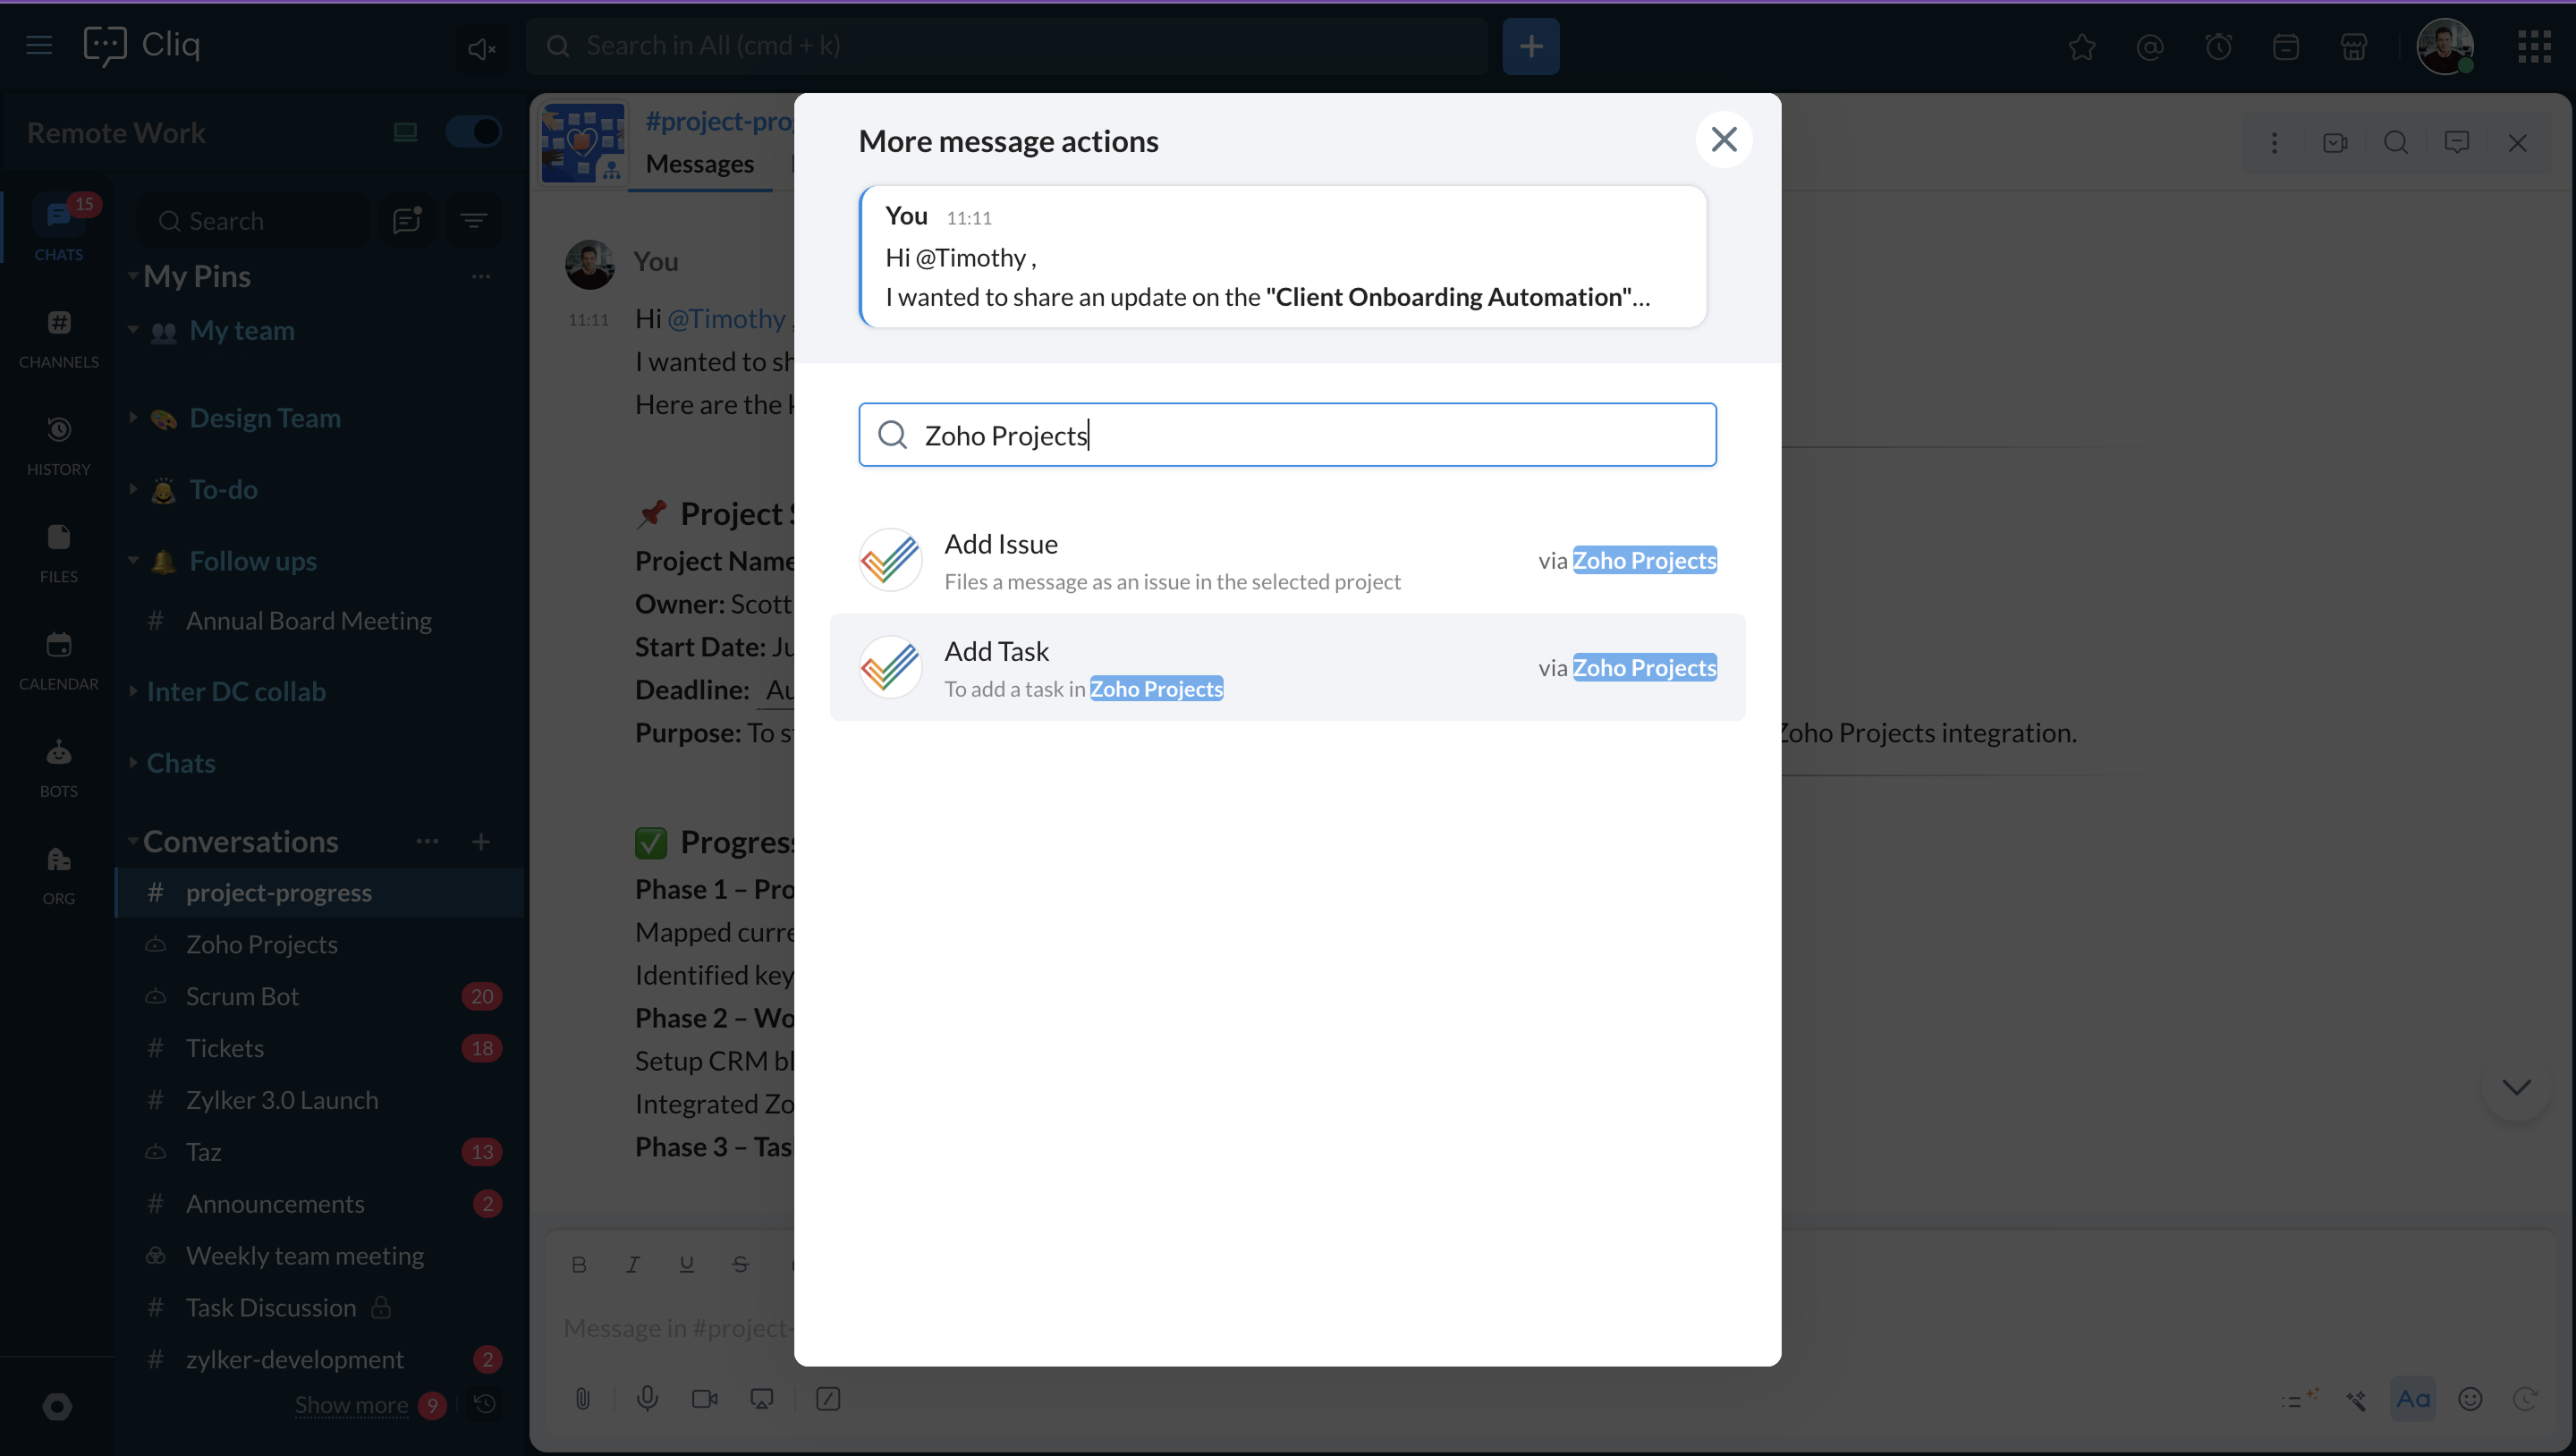The image size is (2576, 1456).
Task: Click the Remote Work monitor icon
Action: tap(405, 132)
